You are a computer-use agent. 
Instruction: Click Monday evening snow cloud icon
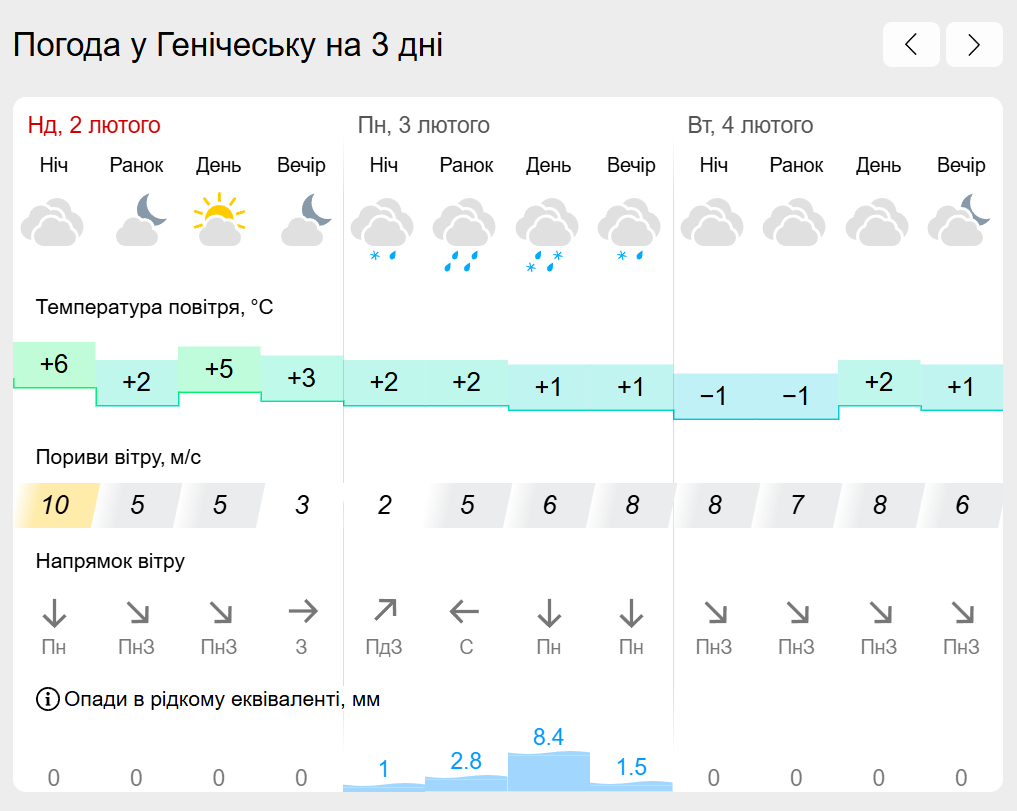[629, 230]
